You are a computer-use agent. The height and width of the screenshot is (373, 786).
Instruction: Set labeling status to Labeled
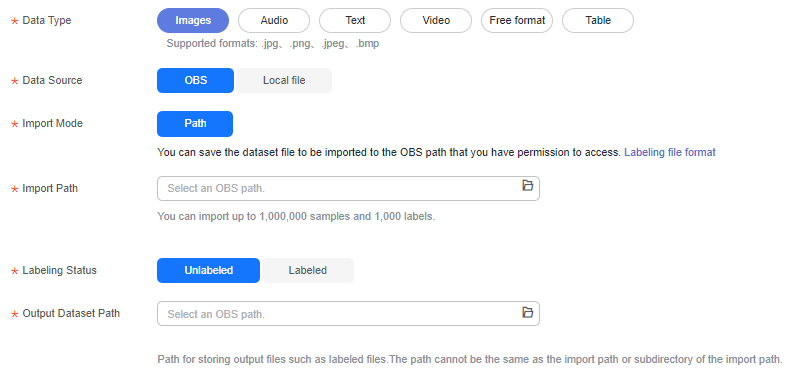[x=308, y=271]
